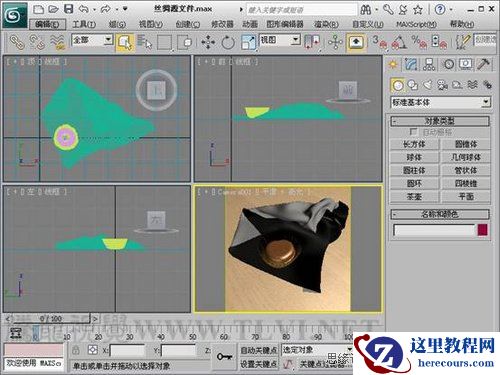Click the Teapot primitive button
The image size is (500, 375).
(414, 197)
